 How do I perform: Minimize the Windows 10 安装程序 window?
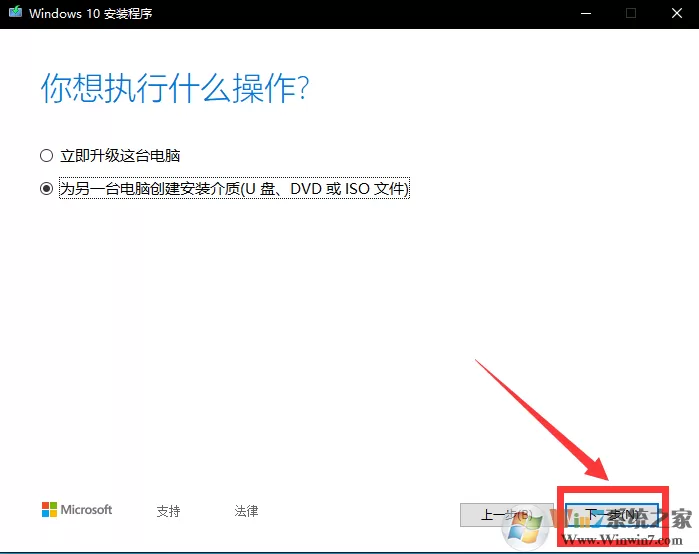(586, 13)
